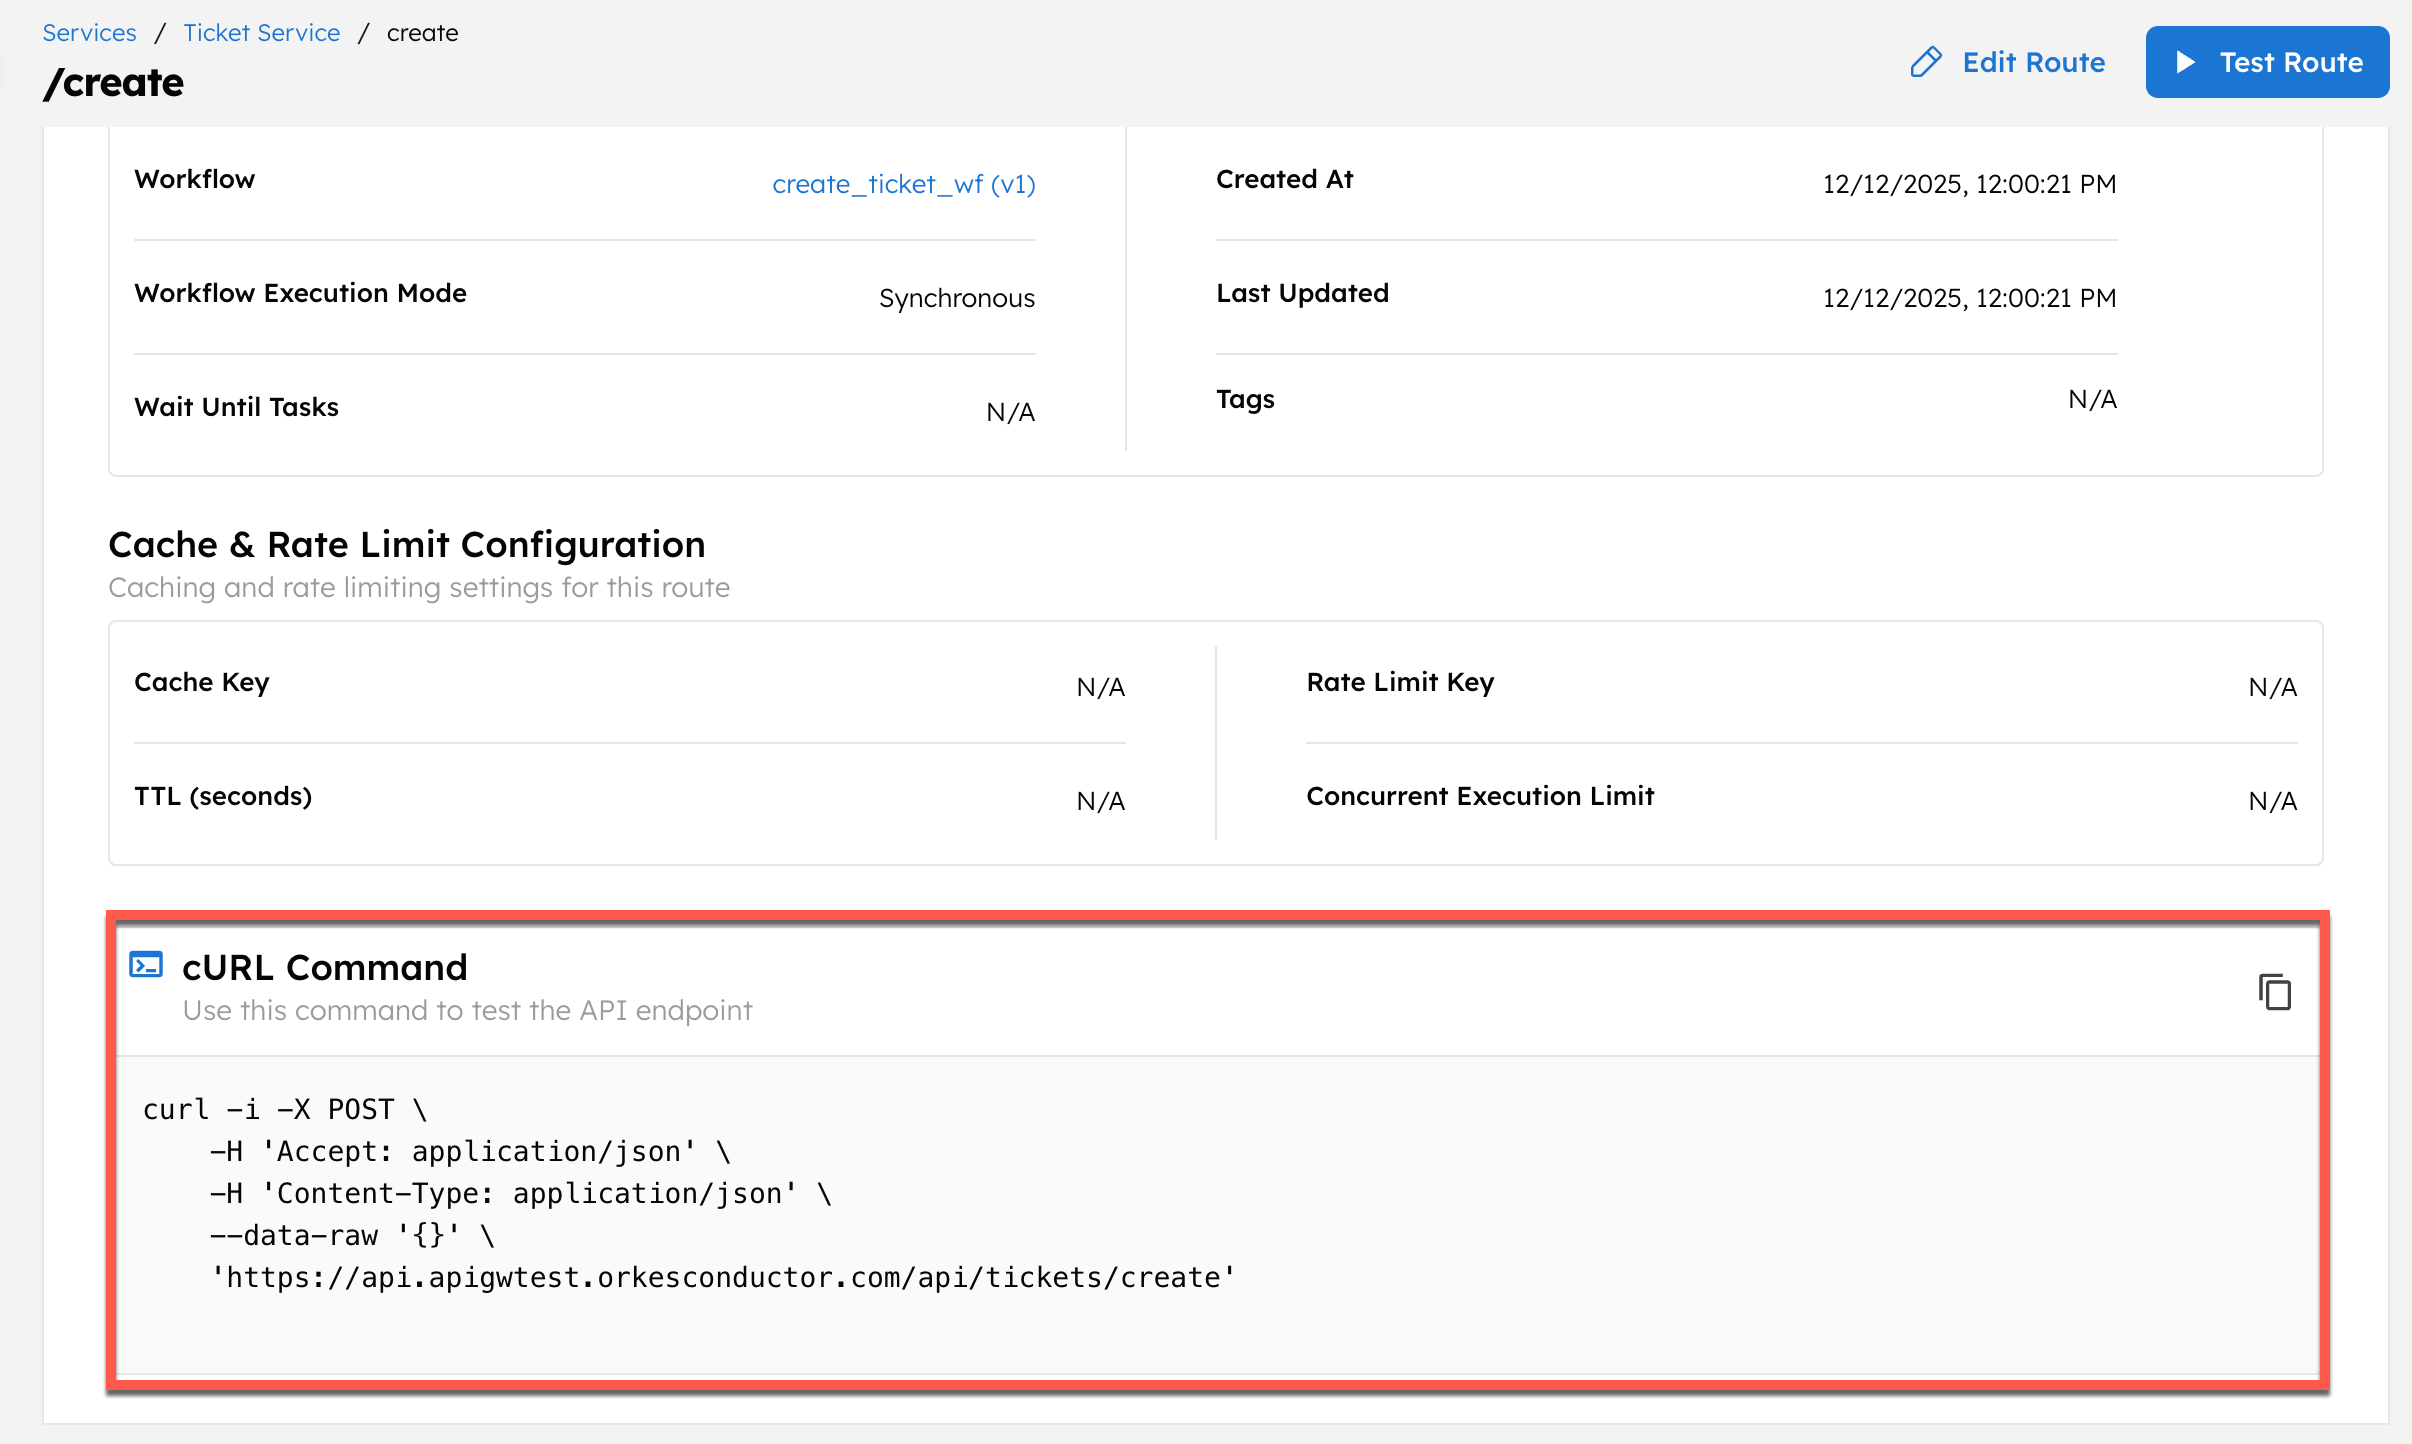Open the create_ticket_wf (v1) workflow link

coord(903,184)
